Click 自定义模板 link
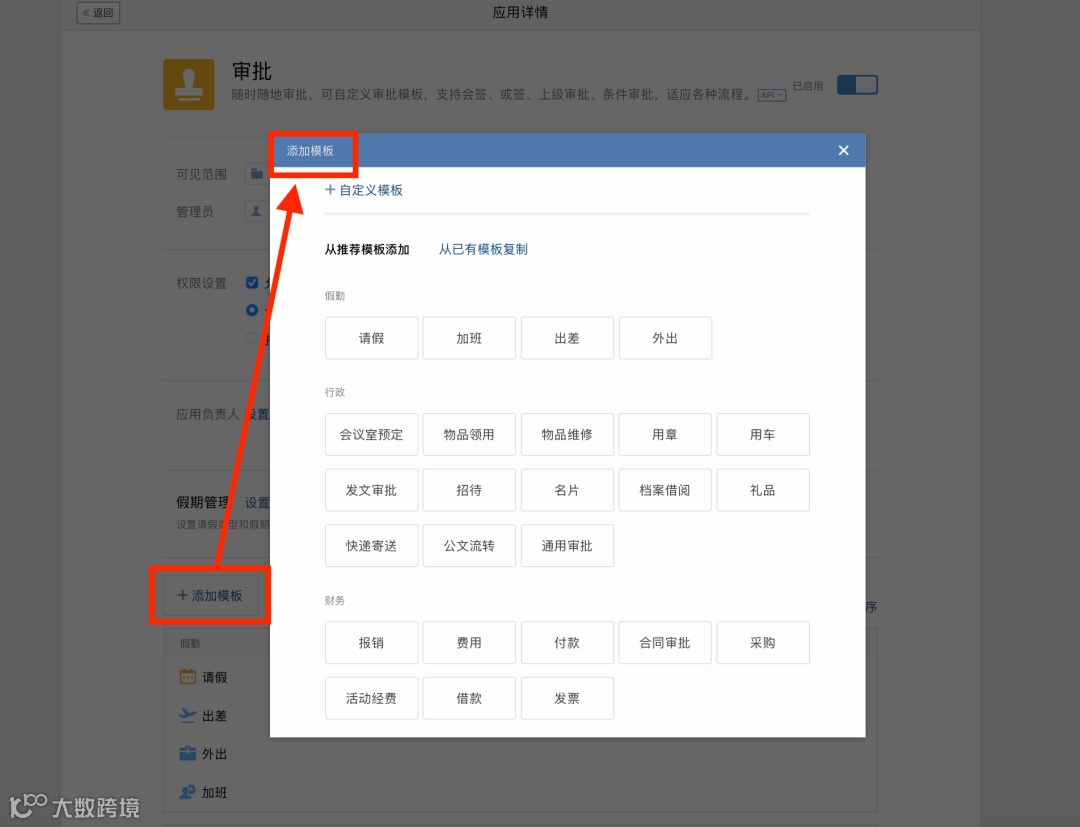The height and width of the screenshot is (827, 1080). click(364, 190)
